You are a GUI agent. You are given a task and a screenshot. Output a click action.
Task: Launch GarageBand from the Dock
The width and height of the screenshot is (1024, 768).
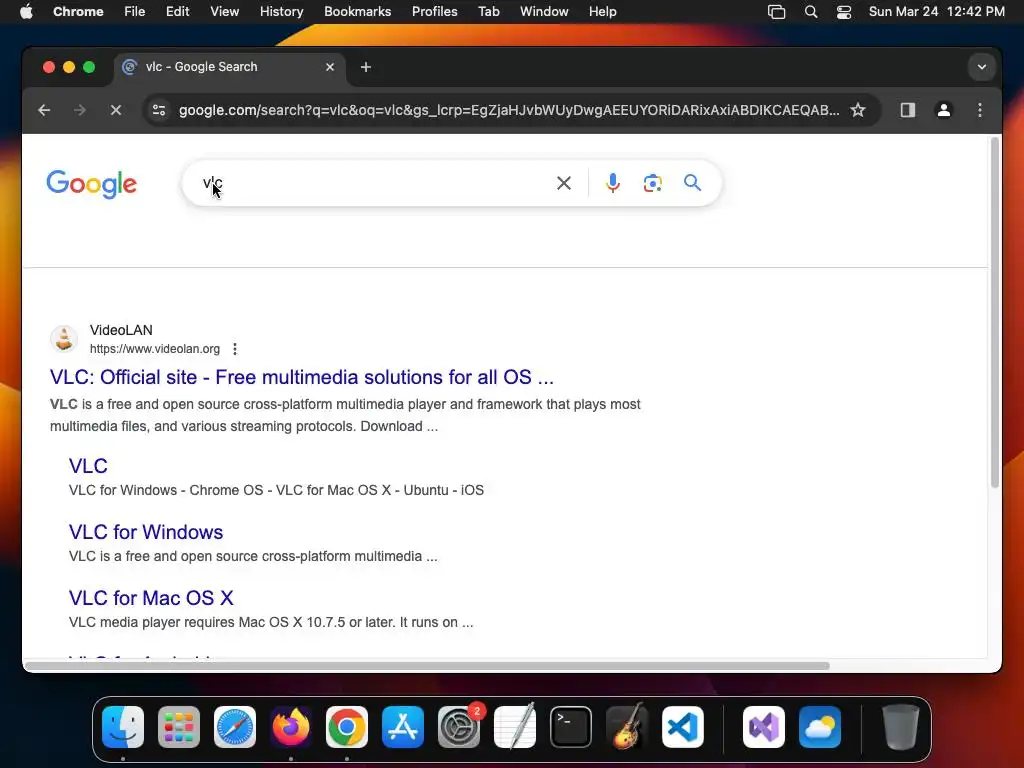[627, 727]
